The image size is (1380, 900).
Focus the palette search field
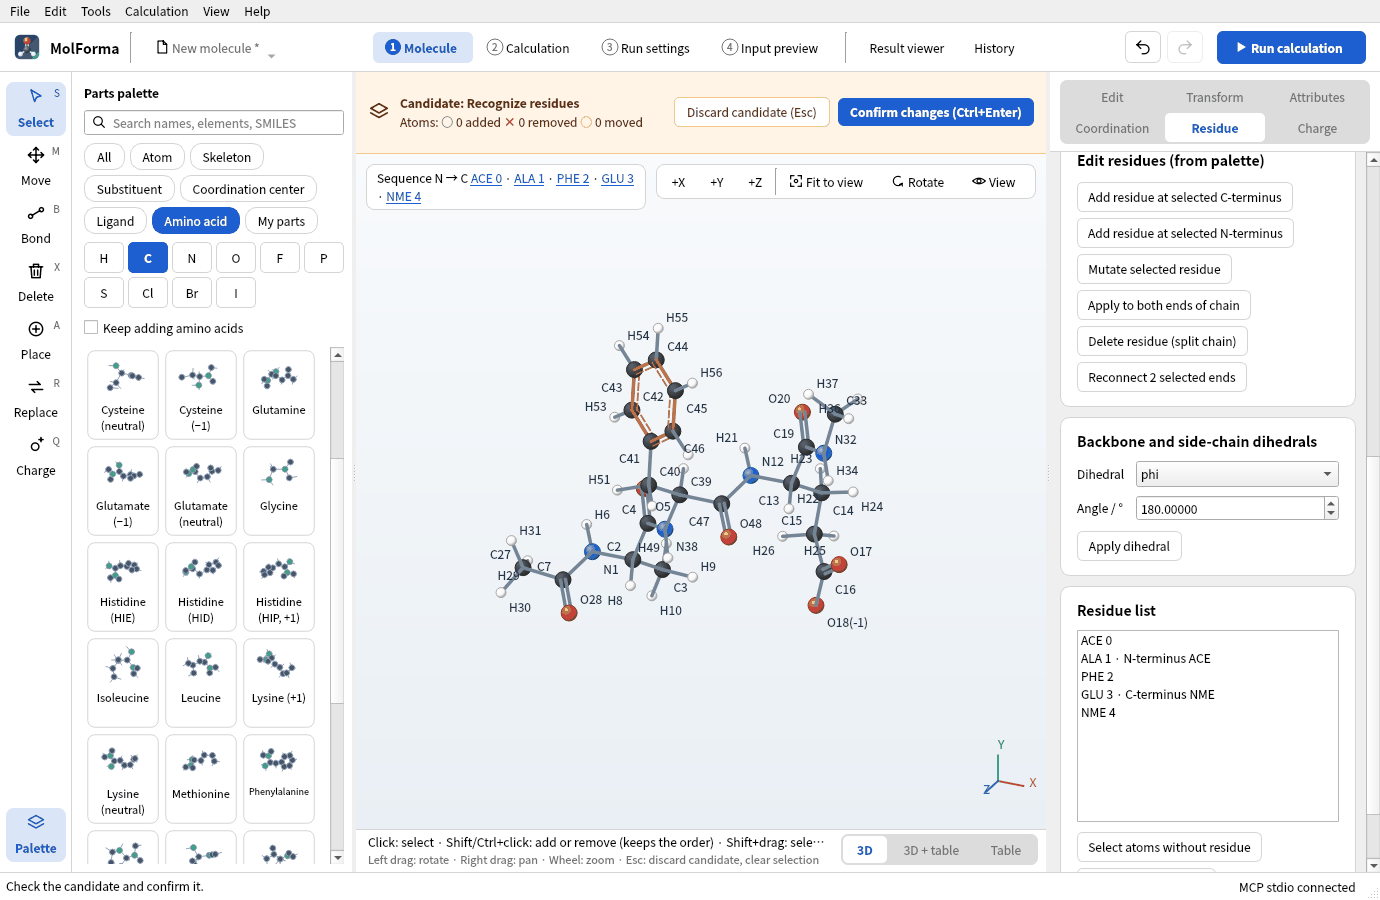click(214, 123)
